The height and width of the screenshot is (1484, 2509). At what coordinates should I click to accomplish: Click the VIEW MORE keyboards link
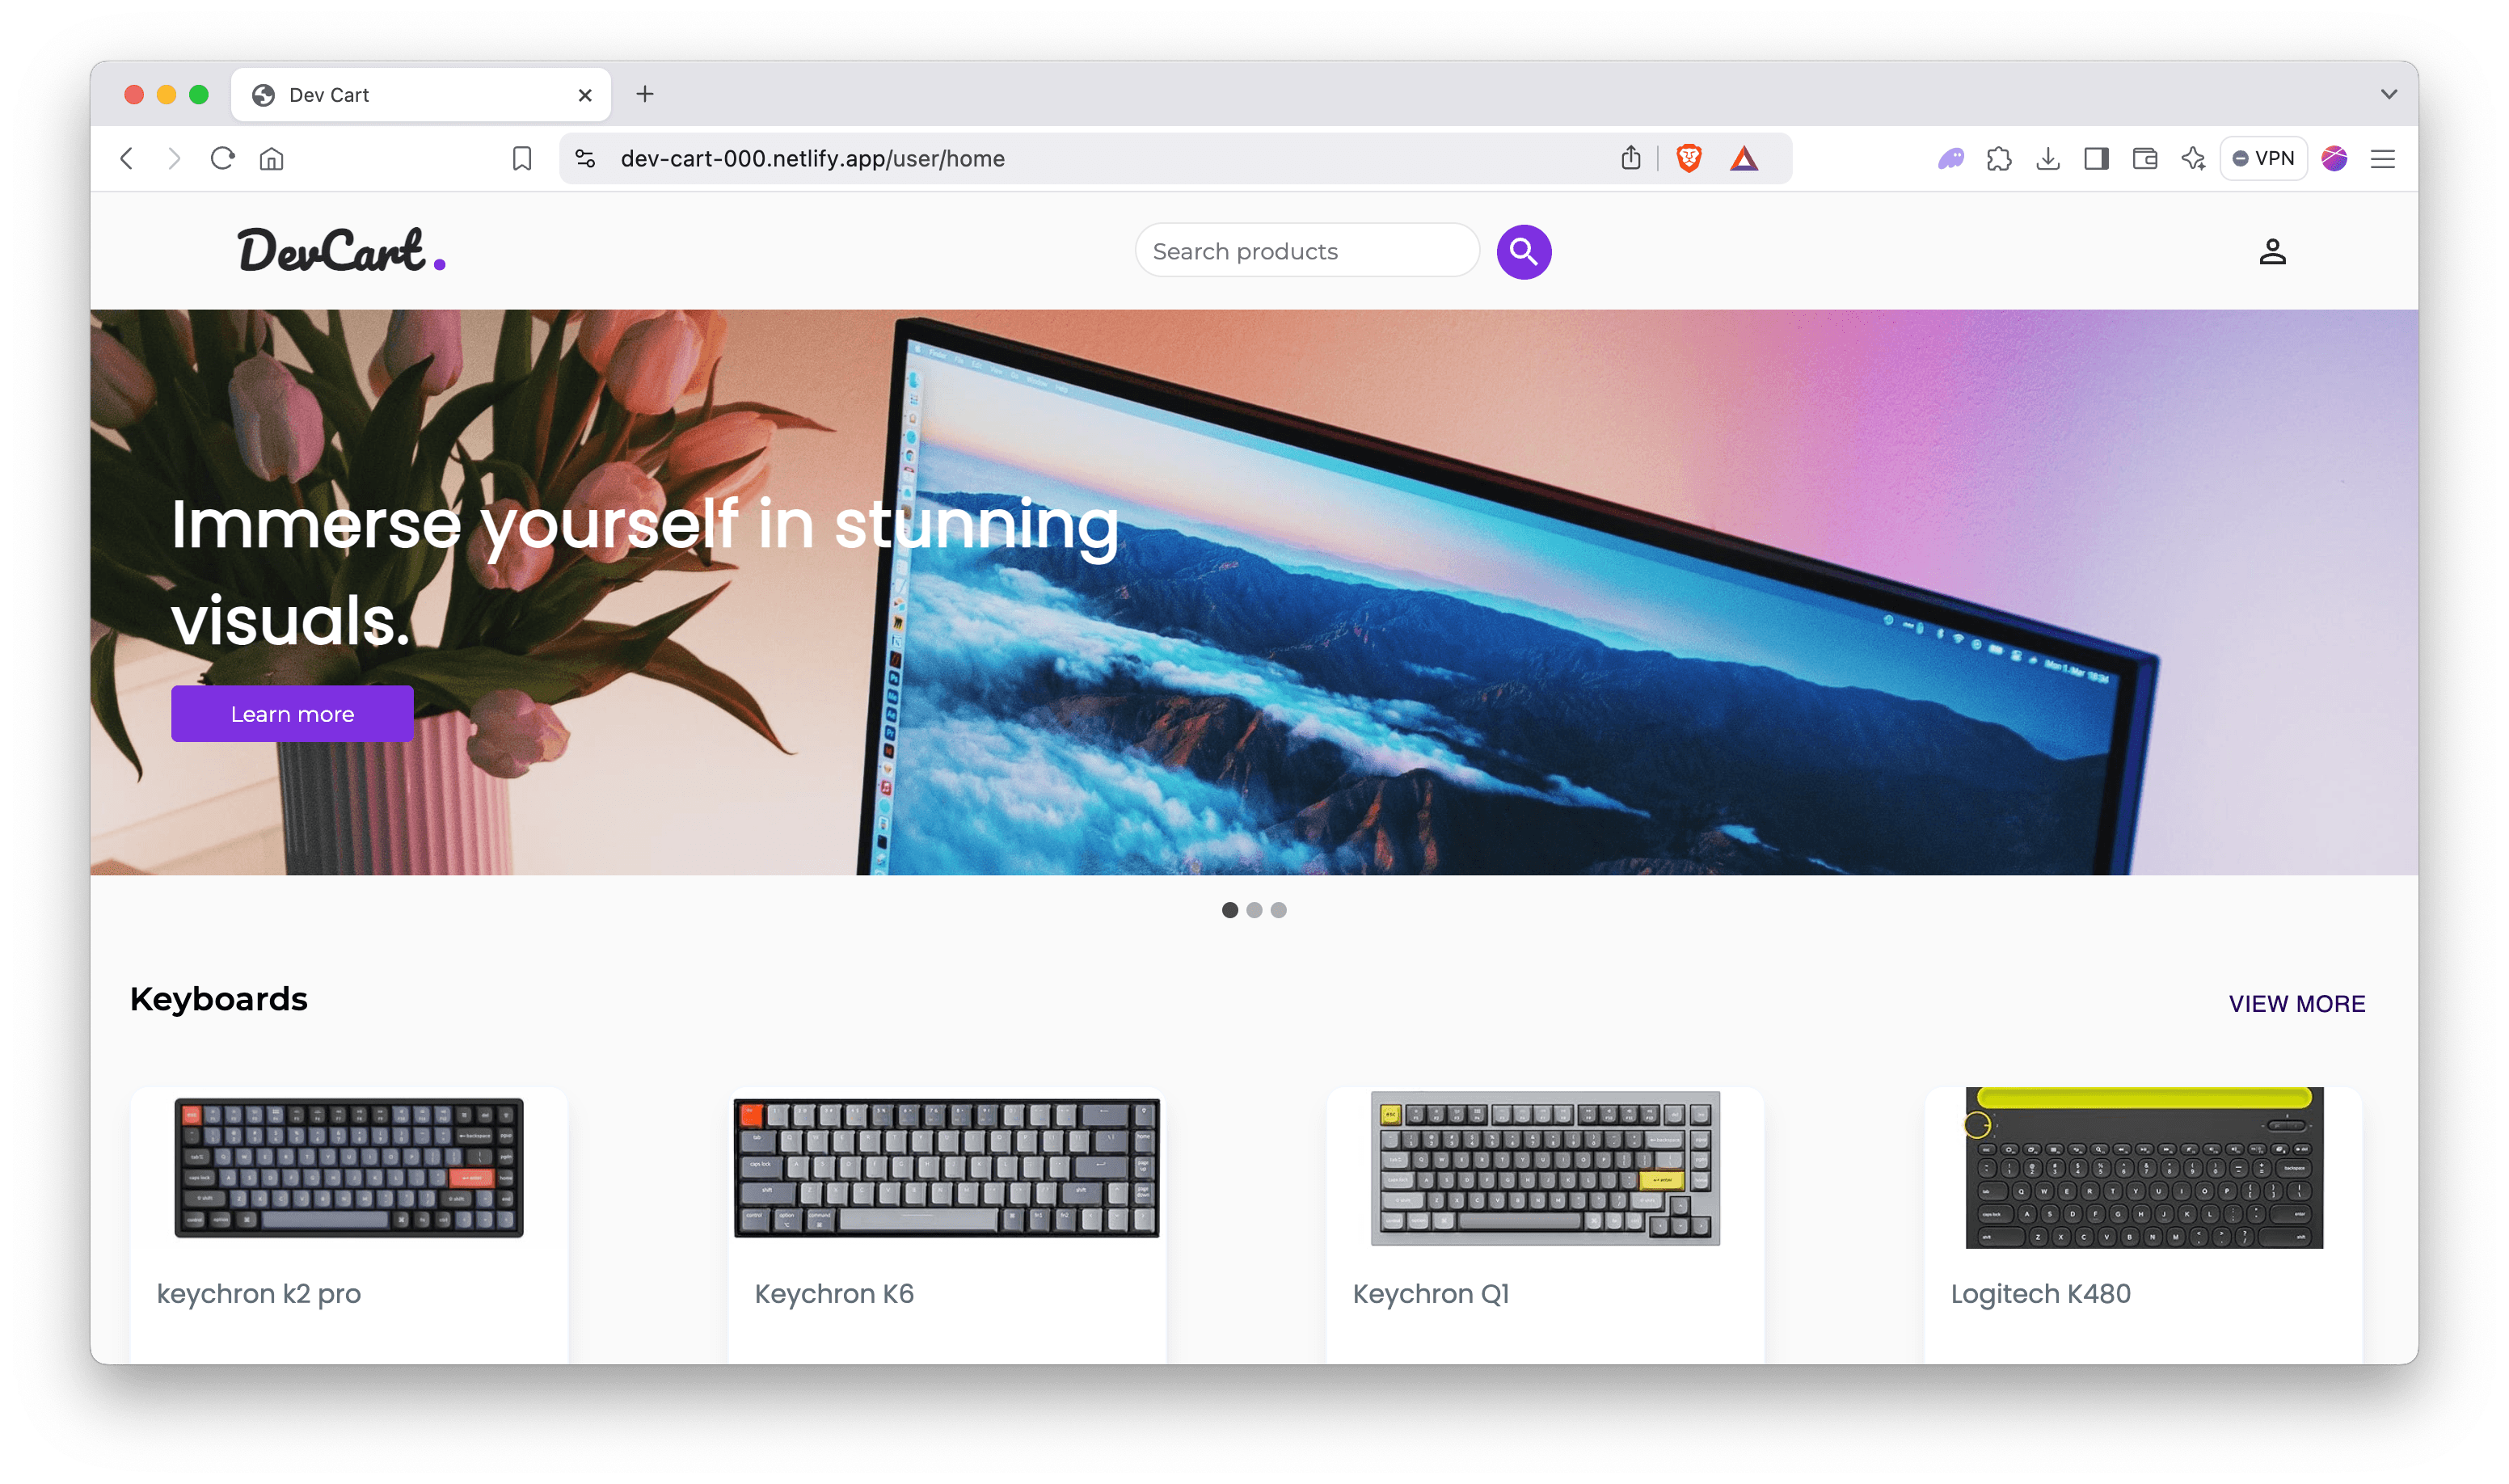pyautogui.click(x=2297, y=1003)
